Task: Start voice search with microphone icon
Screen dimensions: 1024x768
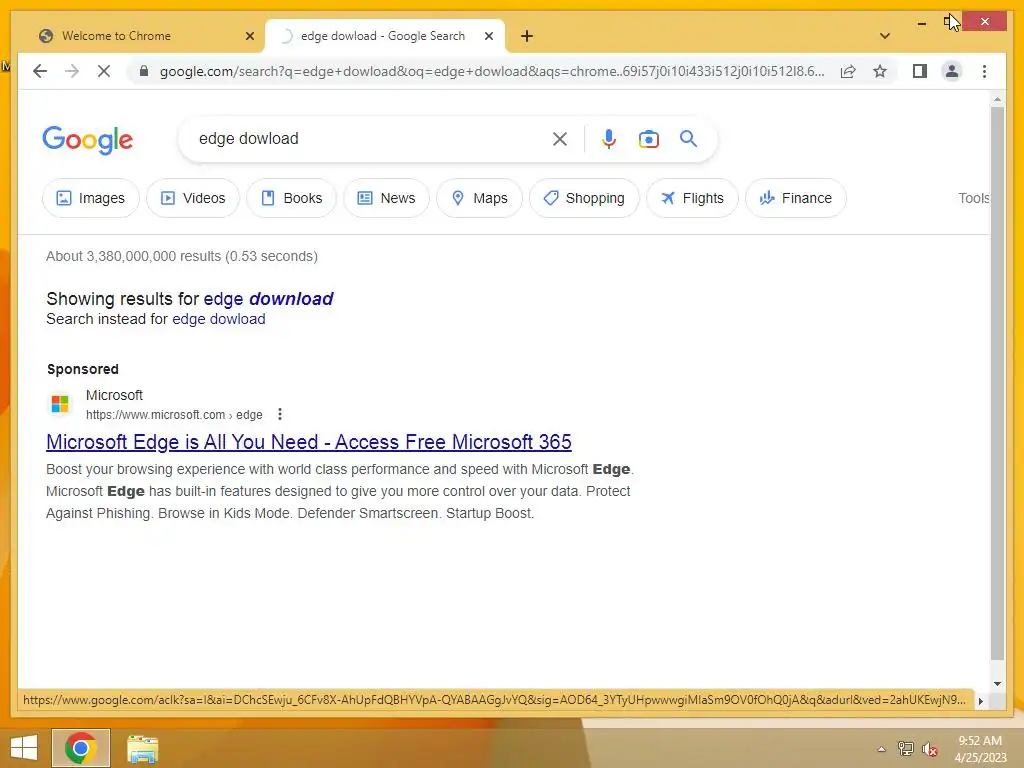Action: pyautogui.click(x=609, y=138)
